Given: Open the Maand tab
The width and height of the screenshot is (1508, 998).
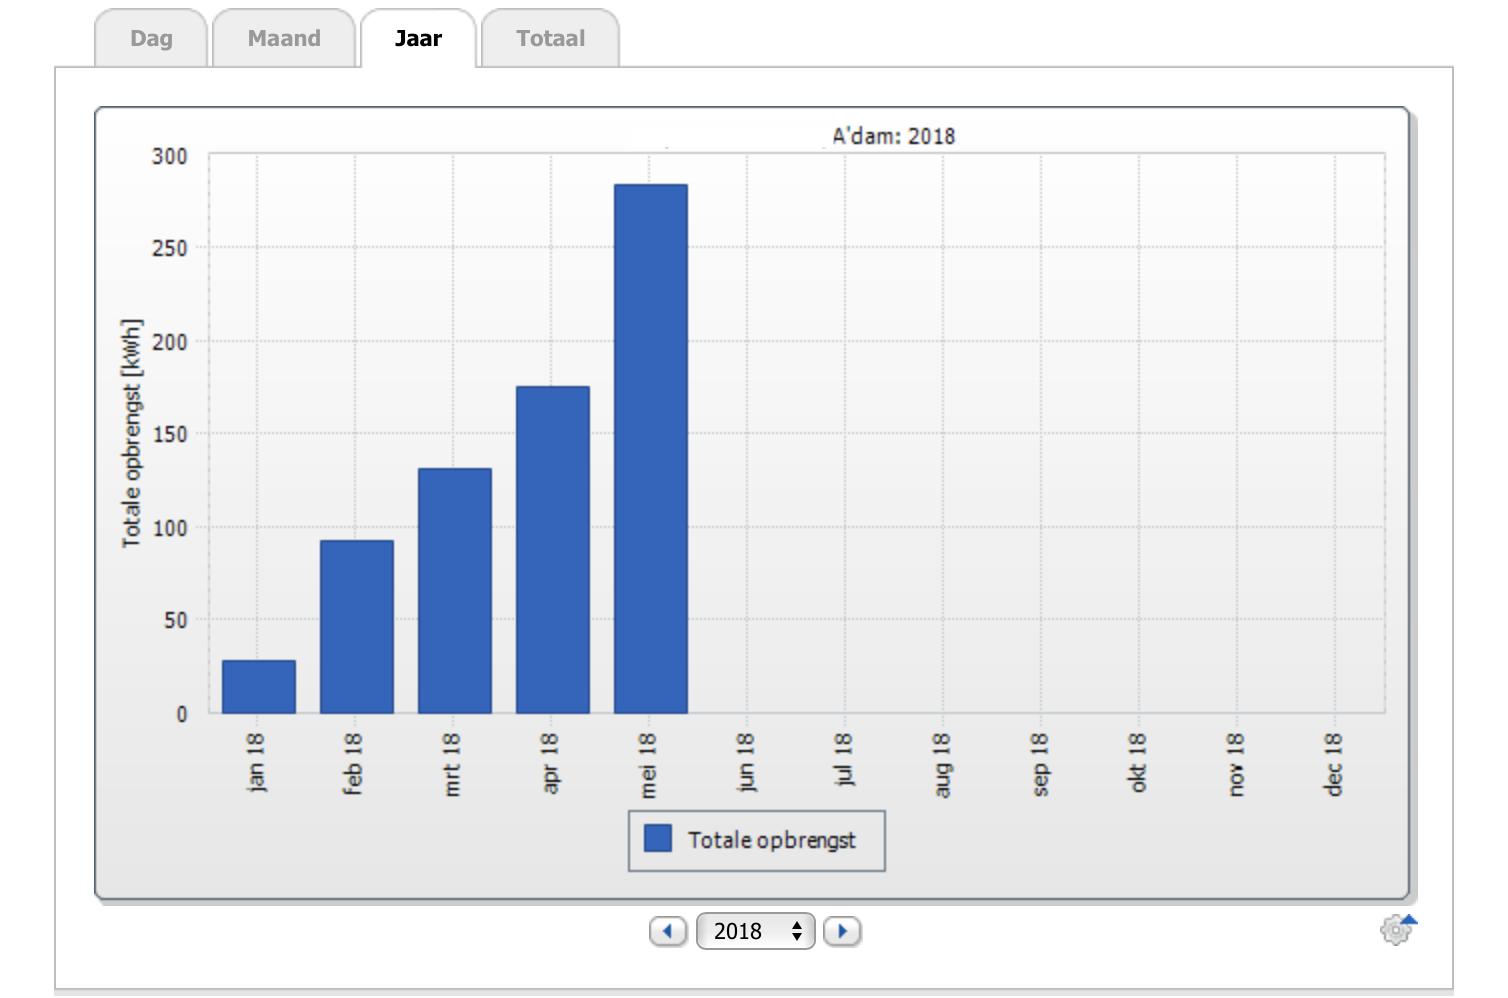Looking at the screenshot, I should click(x=284, y=39).
